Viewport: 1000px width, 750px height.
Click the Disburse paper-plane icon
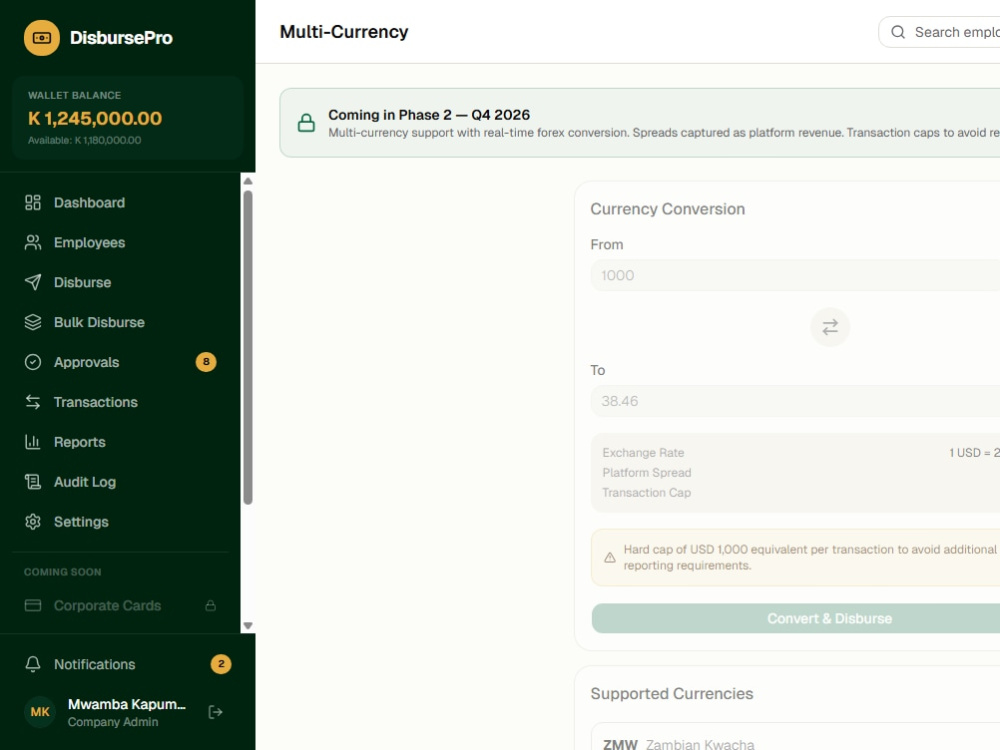click(33, 283)
